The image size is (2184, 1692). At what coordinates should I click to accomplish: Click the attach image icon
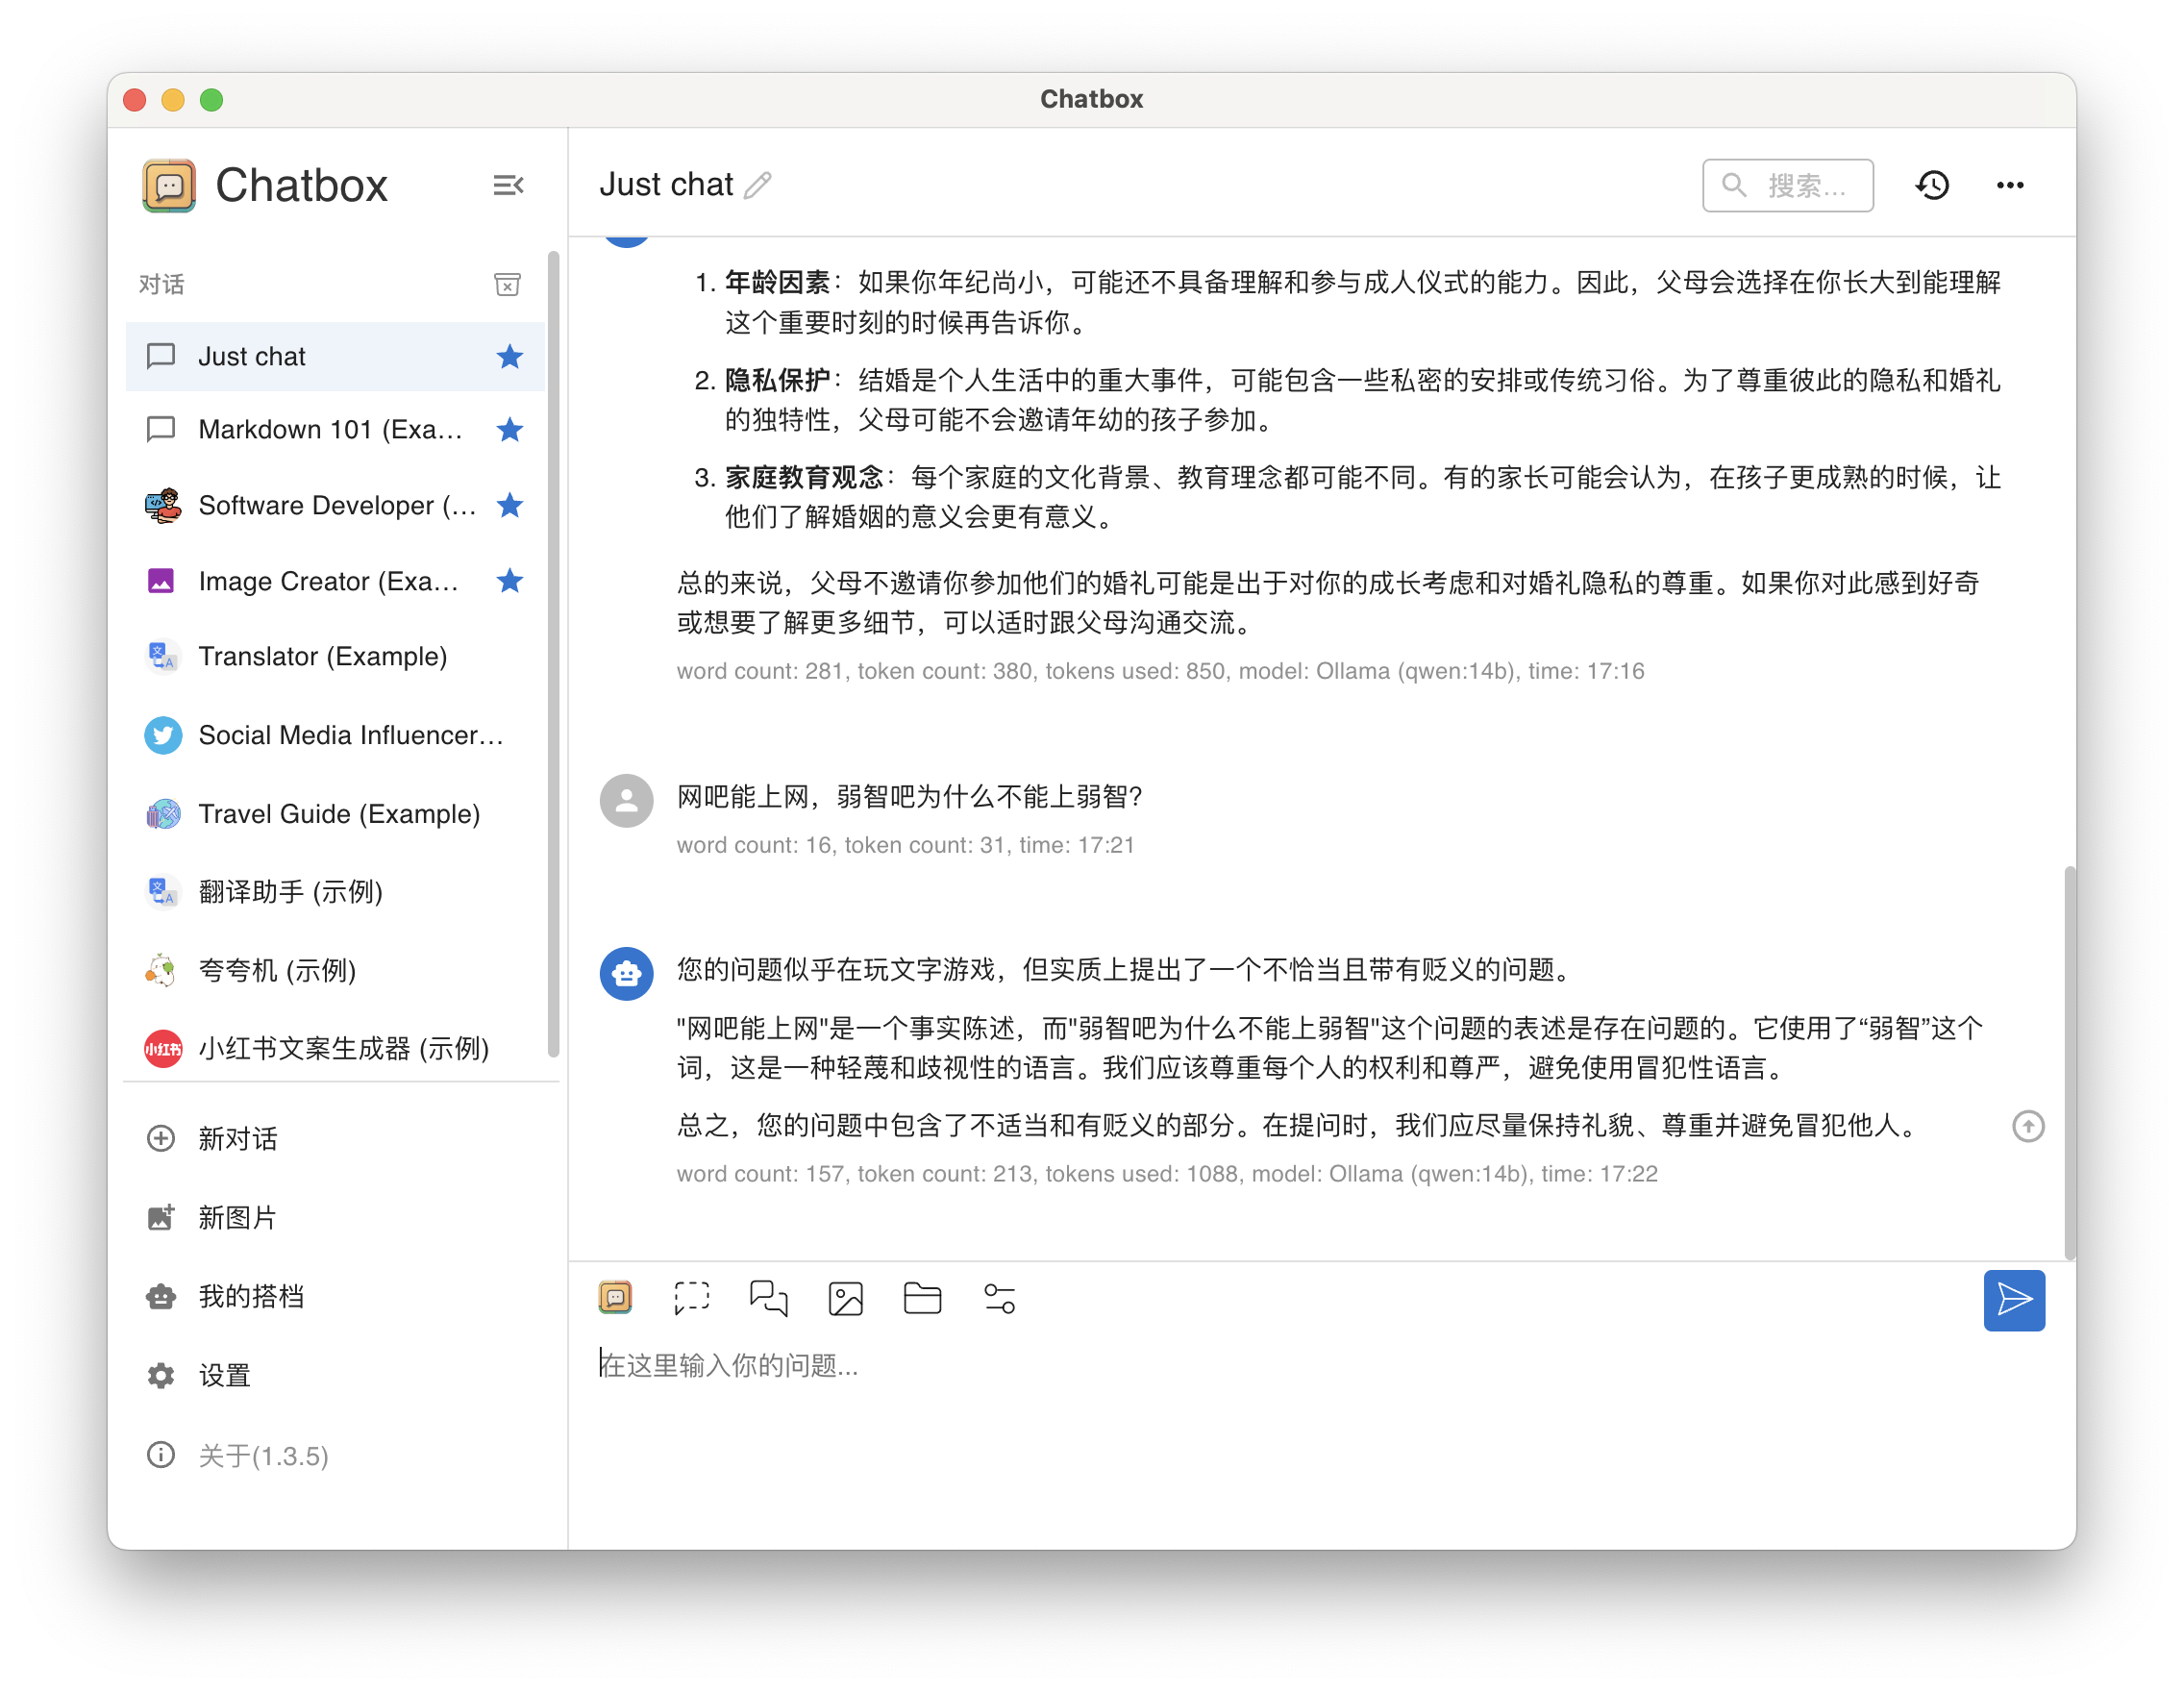pyautogui.click(x=846, y=1298)
